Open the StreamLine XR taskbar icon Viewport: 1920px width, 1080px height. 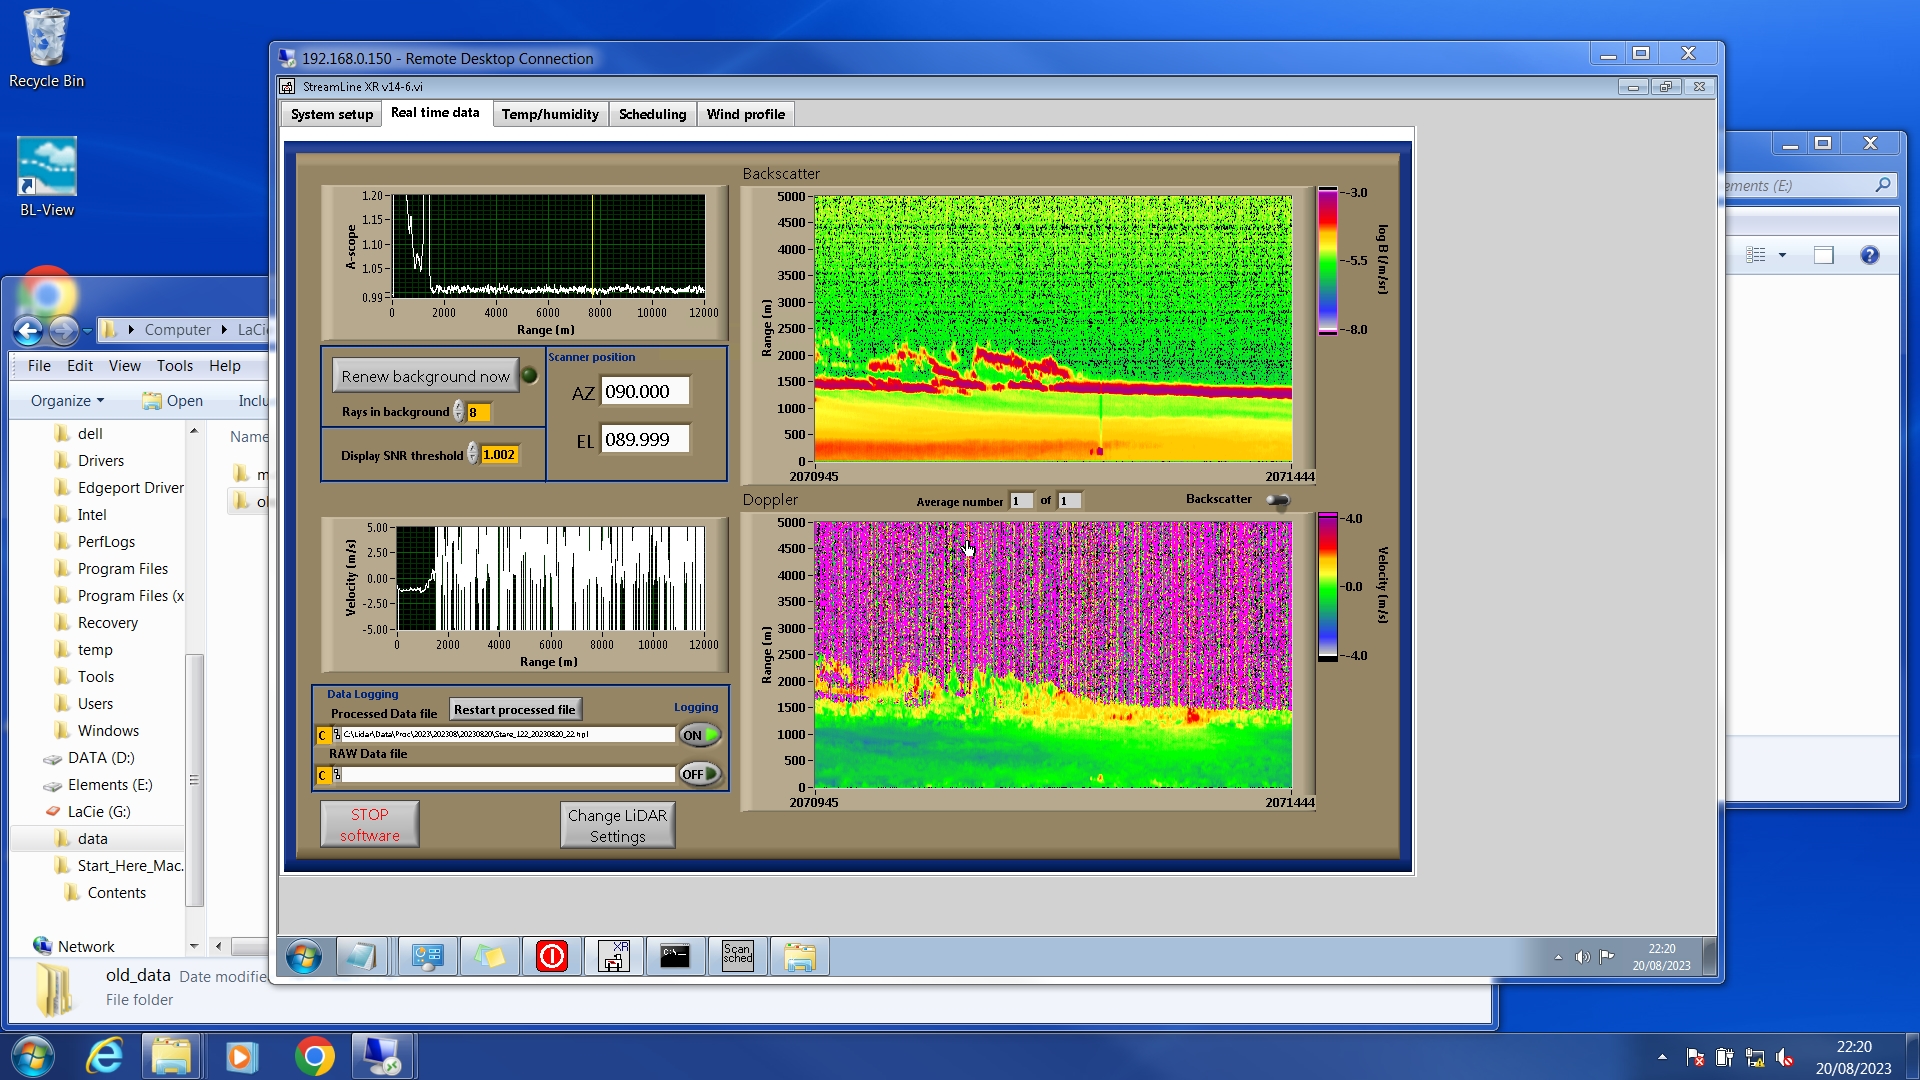click(x=613, y=957)
